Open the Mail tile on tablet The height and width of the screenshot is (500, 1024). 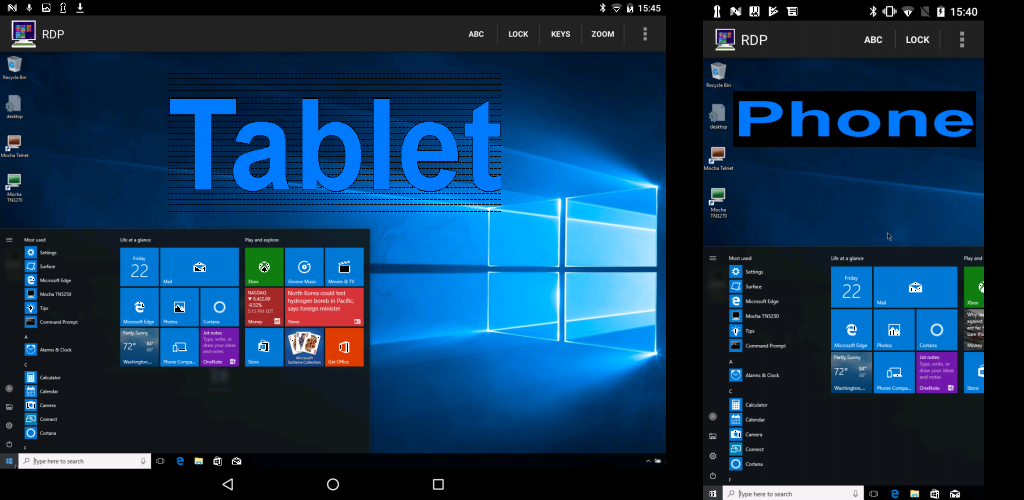click(199, 266)
